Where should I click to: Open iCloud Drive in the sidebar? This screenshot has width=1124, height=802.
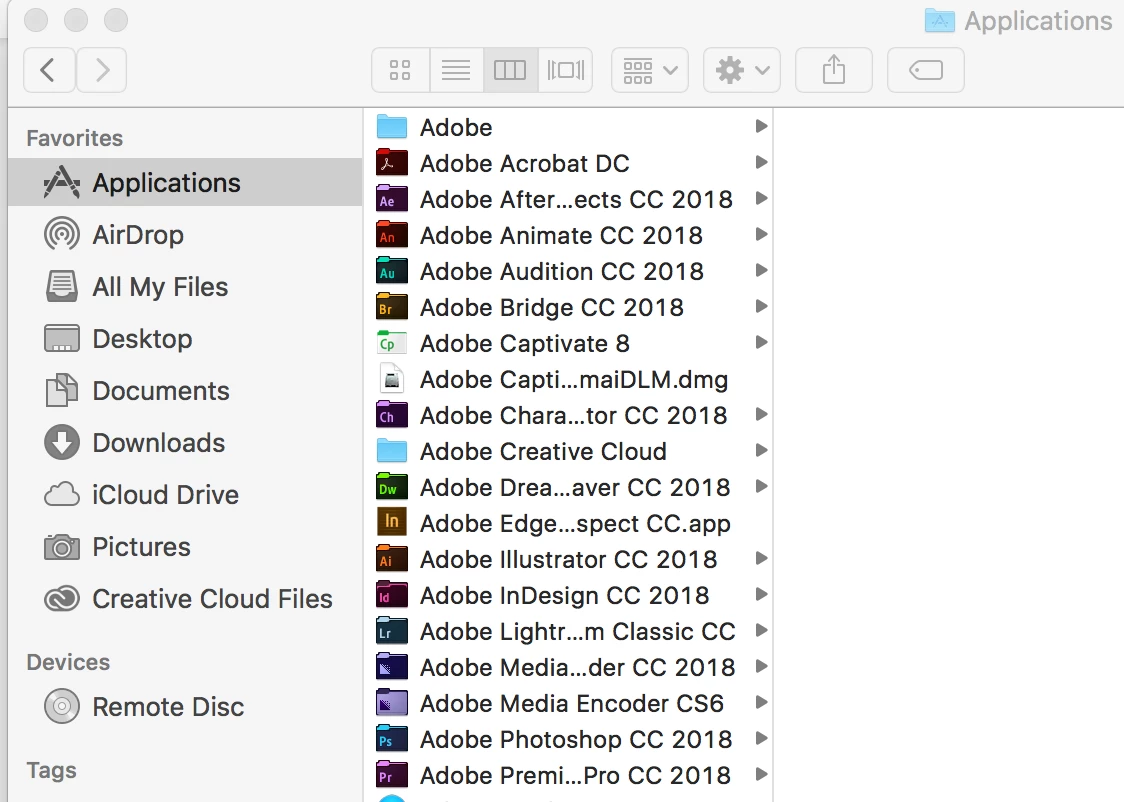click(x=185, y=495)
